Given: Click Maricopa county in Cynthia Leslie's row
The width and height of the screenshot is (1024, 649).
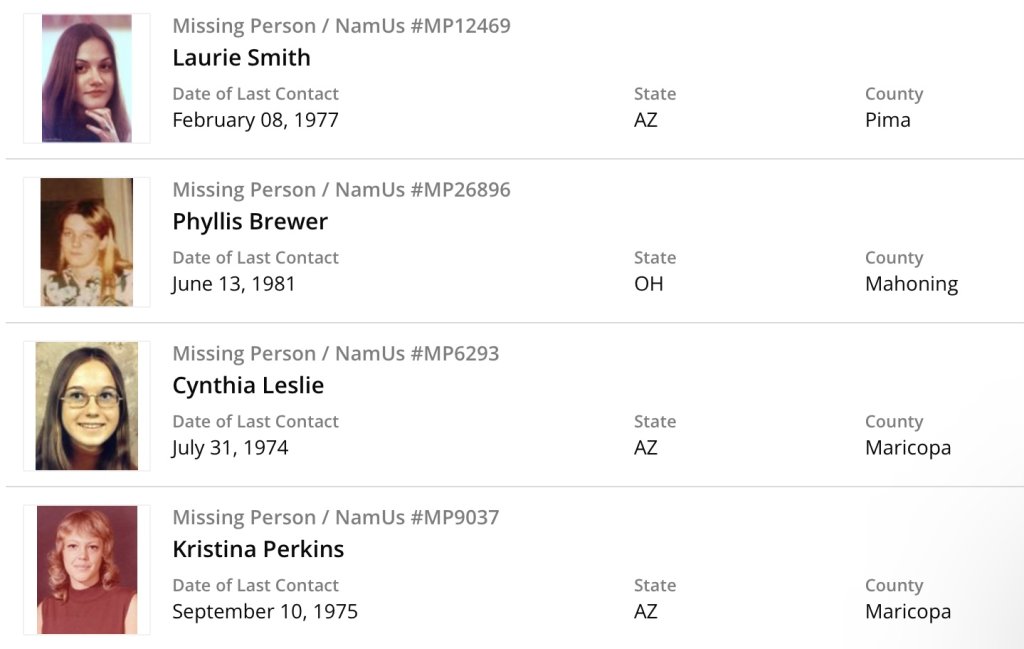Looking at the screenshot, I should (x=908, y=448).
